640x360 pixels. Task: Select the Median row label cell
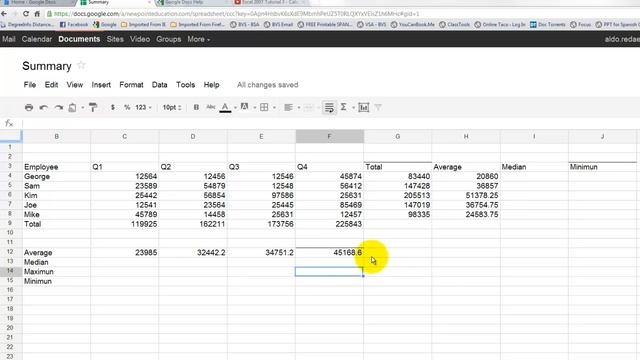pyautogui.click(x=56, y=262)
